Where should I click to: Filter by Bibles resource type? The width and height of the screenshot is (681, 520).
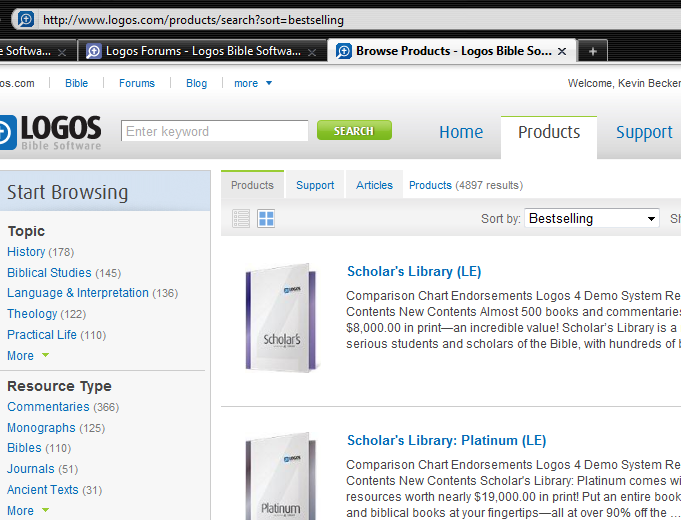[24, 448]
